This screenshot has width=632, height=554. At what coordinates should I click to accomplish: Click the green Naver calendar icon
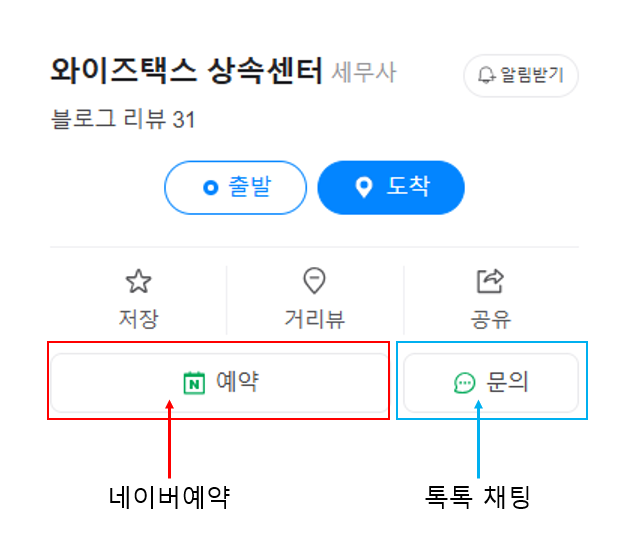click(x=194, y=382)
